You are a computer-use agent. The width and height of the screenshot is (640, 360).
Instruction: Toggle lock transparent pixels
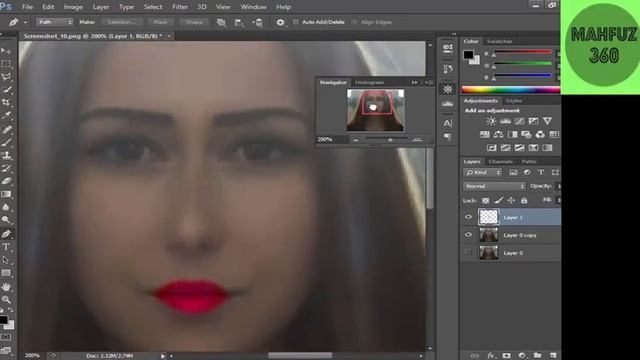[485, 200]
